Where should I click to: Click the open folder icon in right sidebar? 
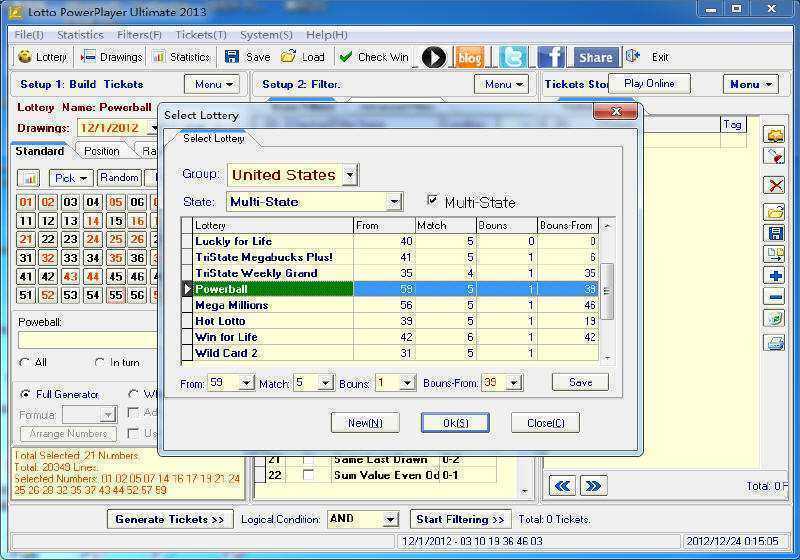pyautogui.click(x=776, y=212)
